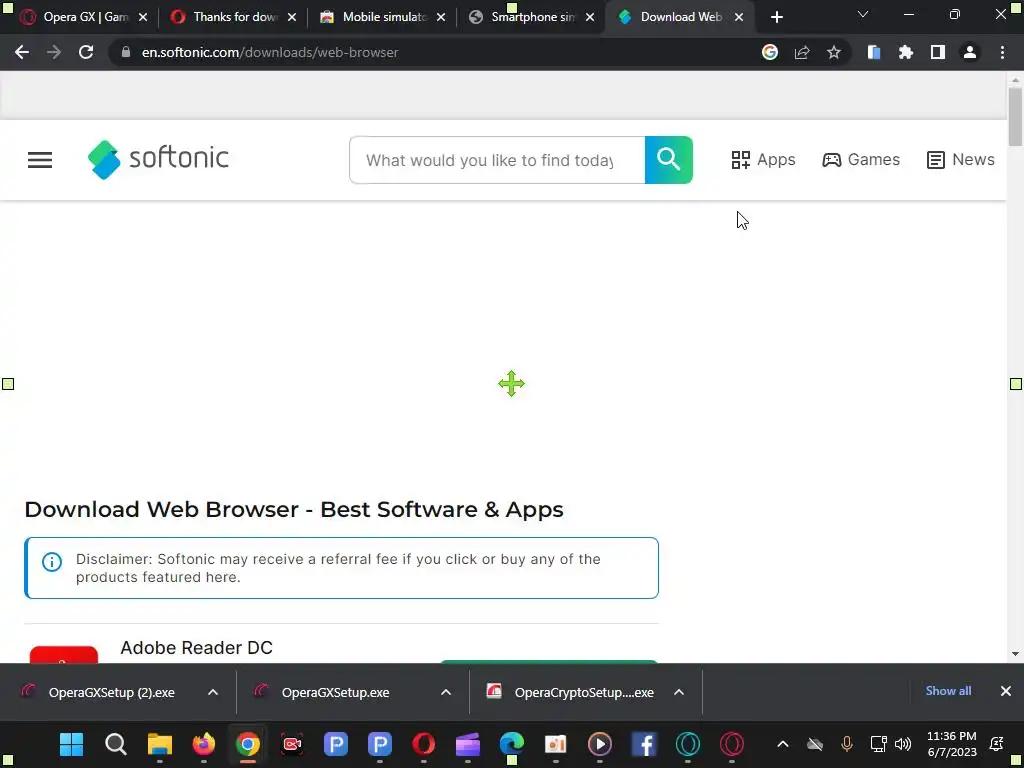Open the Chrome profile menu
The height and width of the screenshot is (768, 1024).
click(970, 52)
